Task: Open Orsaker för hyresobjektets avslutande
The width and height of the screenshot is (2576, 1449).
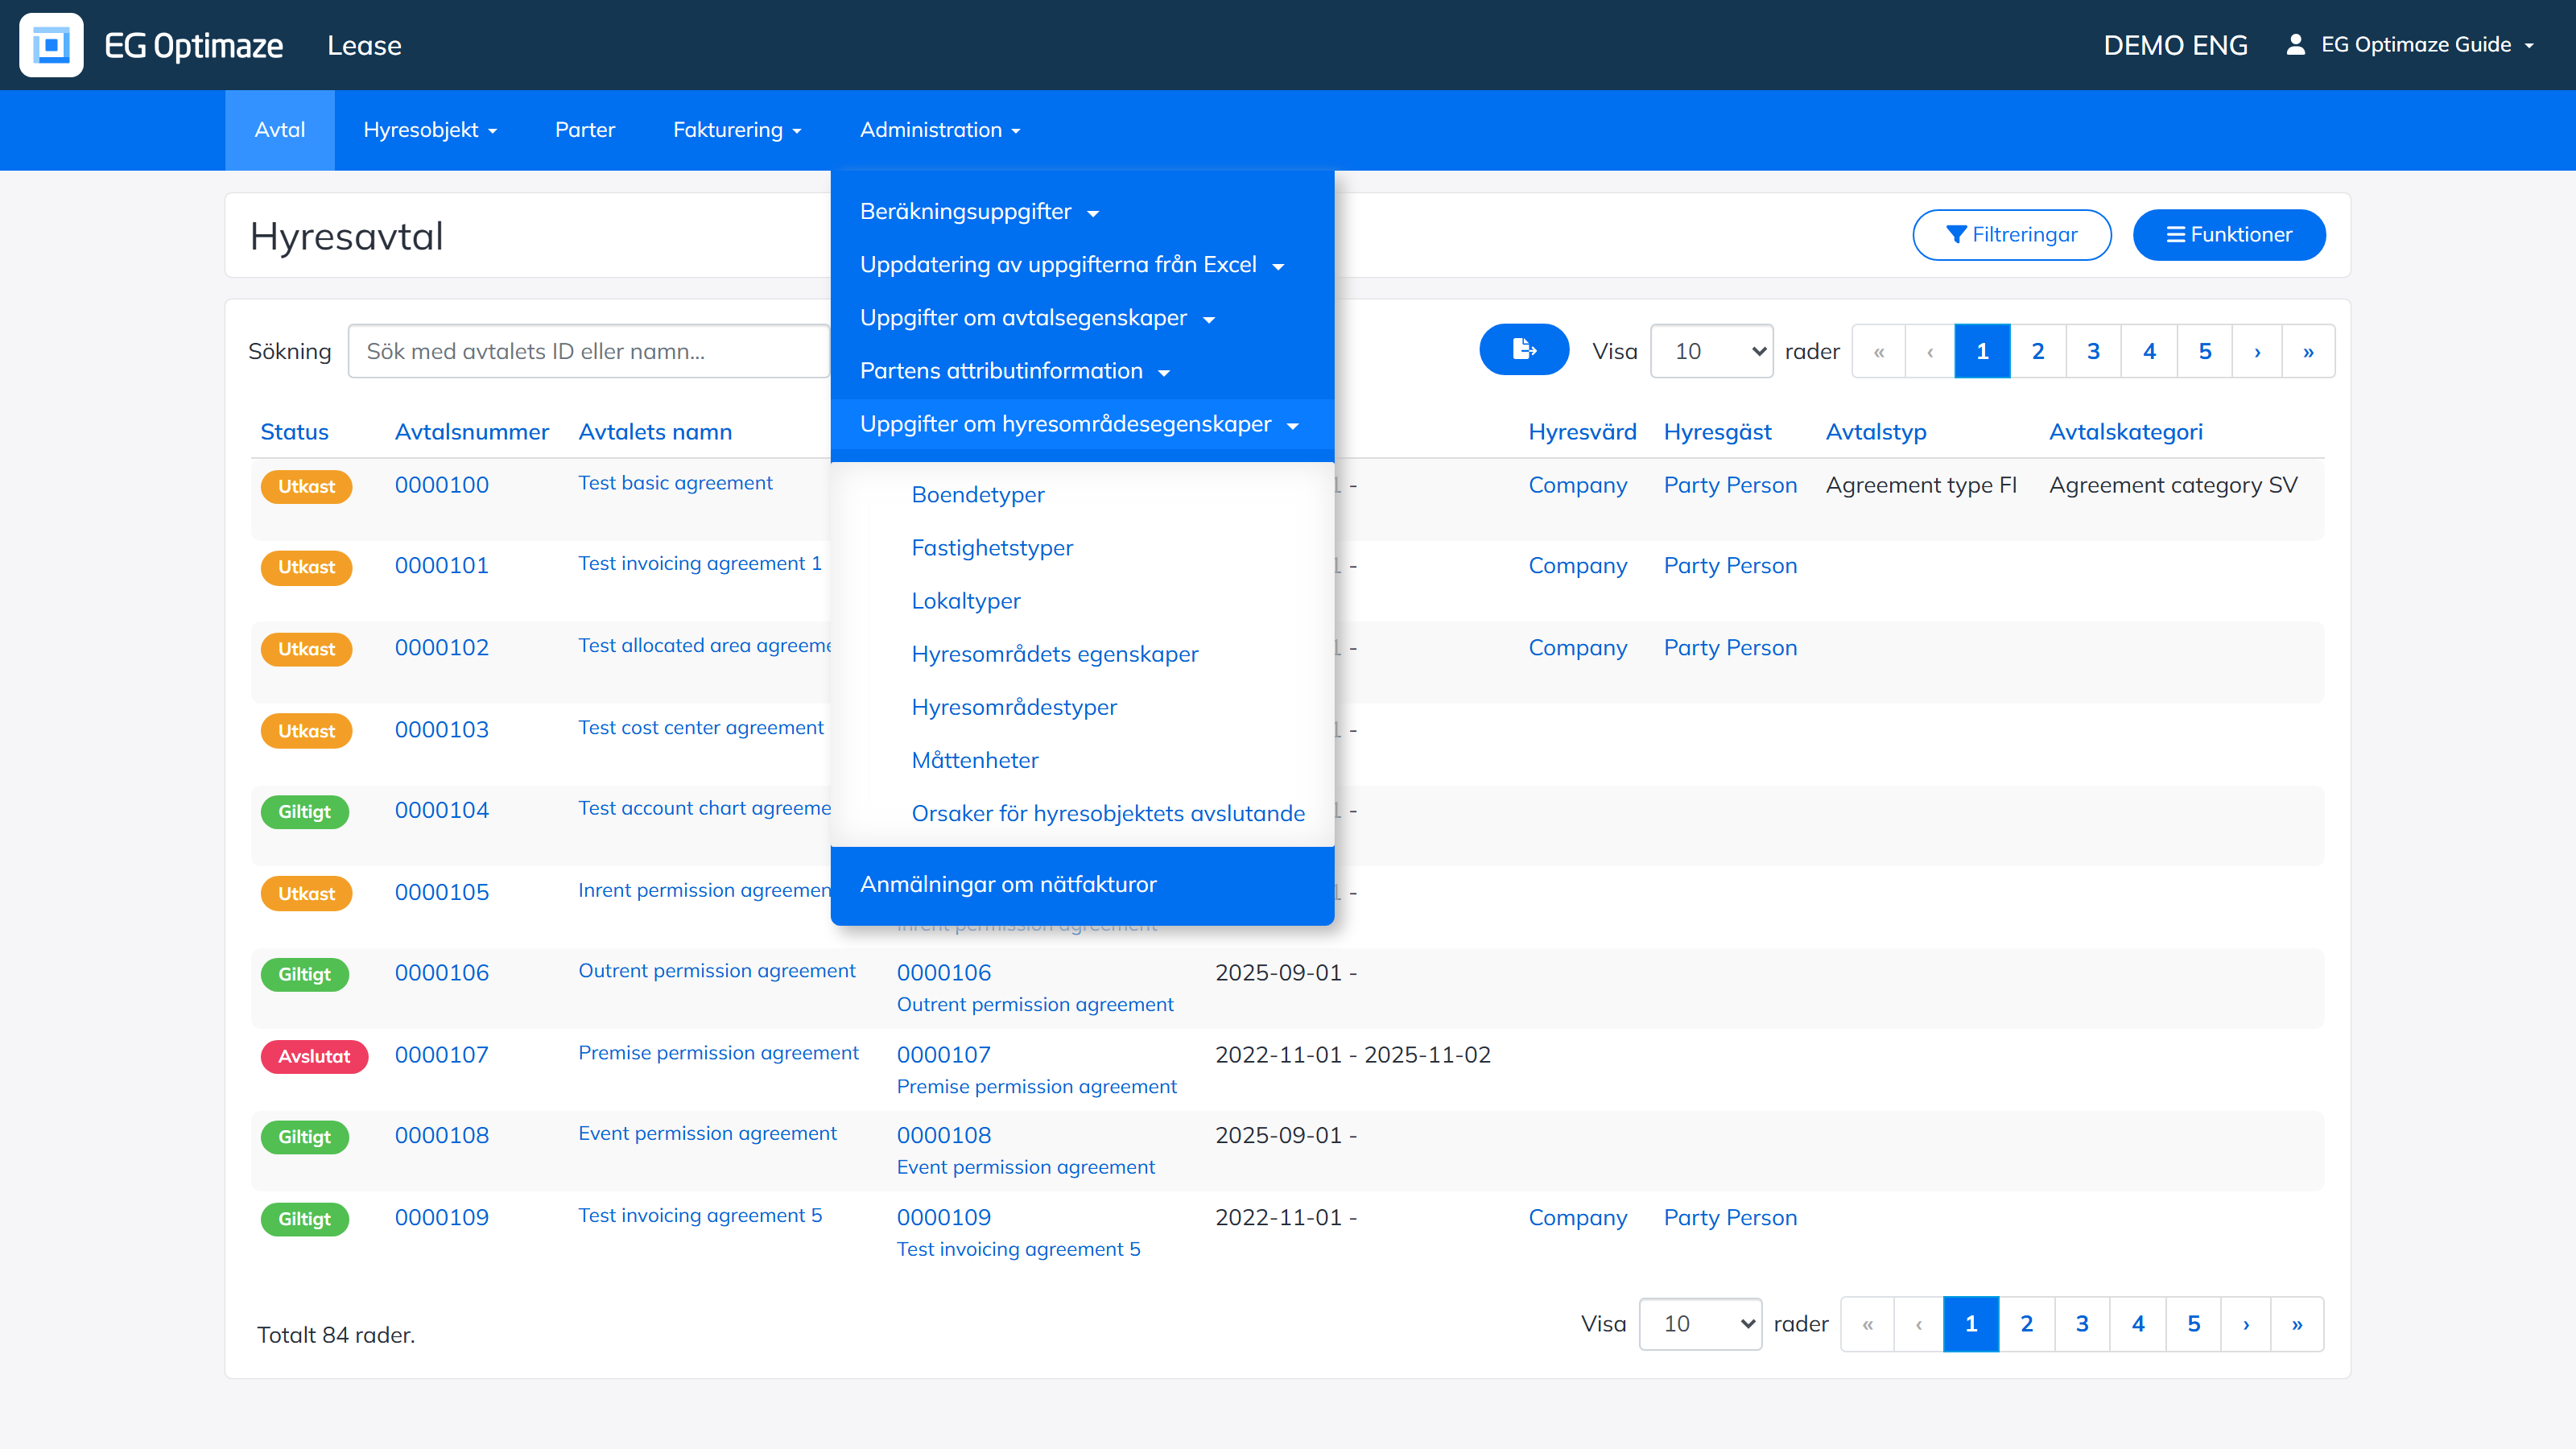Action: coord(1108,813)
